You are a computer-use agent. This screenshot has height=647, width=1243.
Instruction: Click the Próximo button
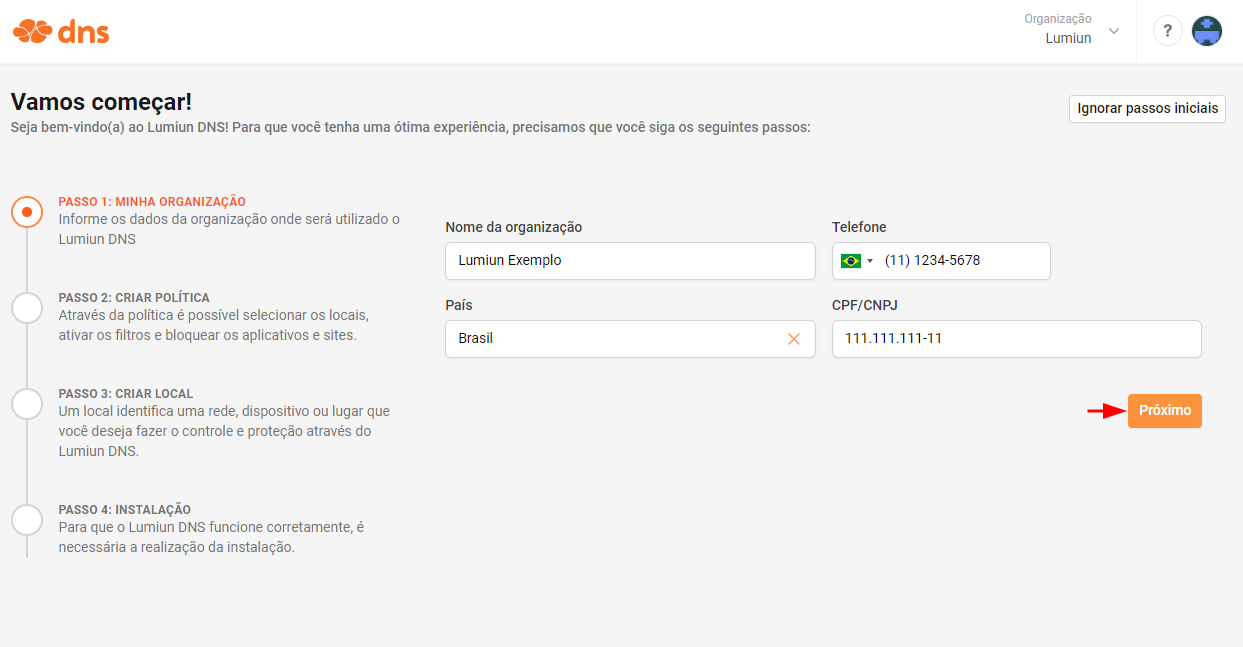click(1165, 411)
